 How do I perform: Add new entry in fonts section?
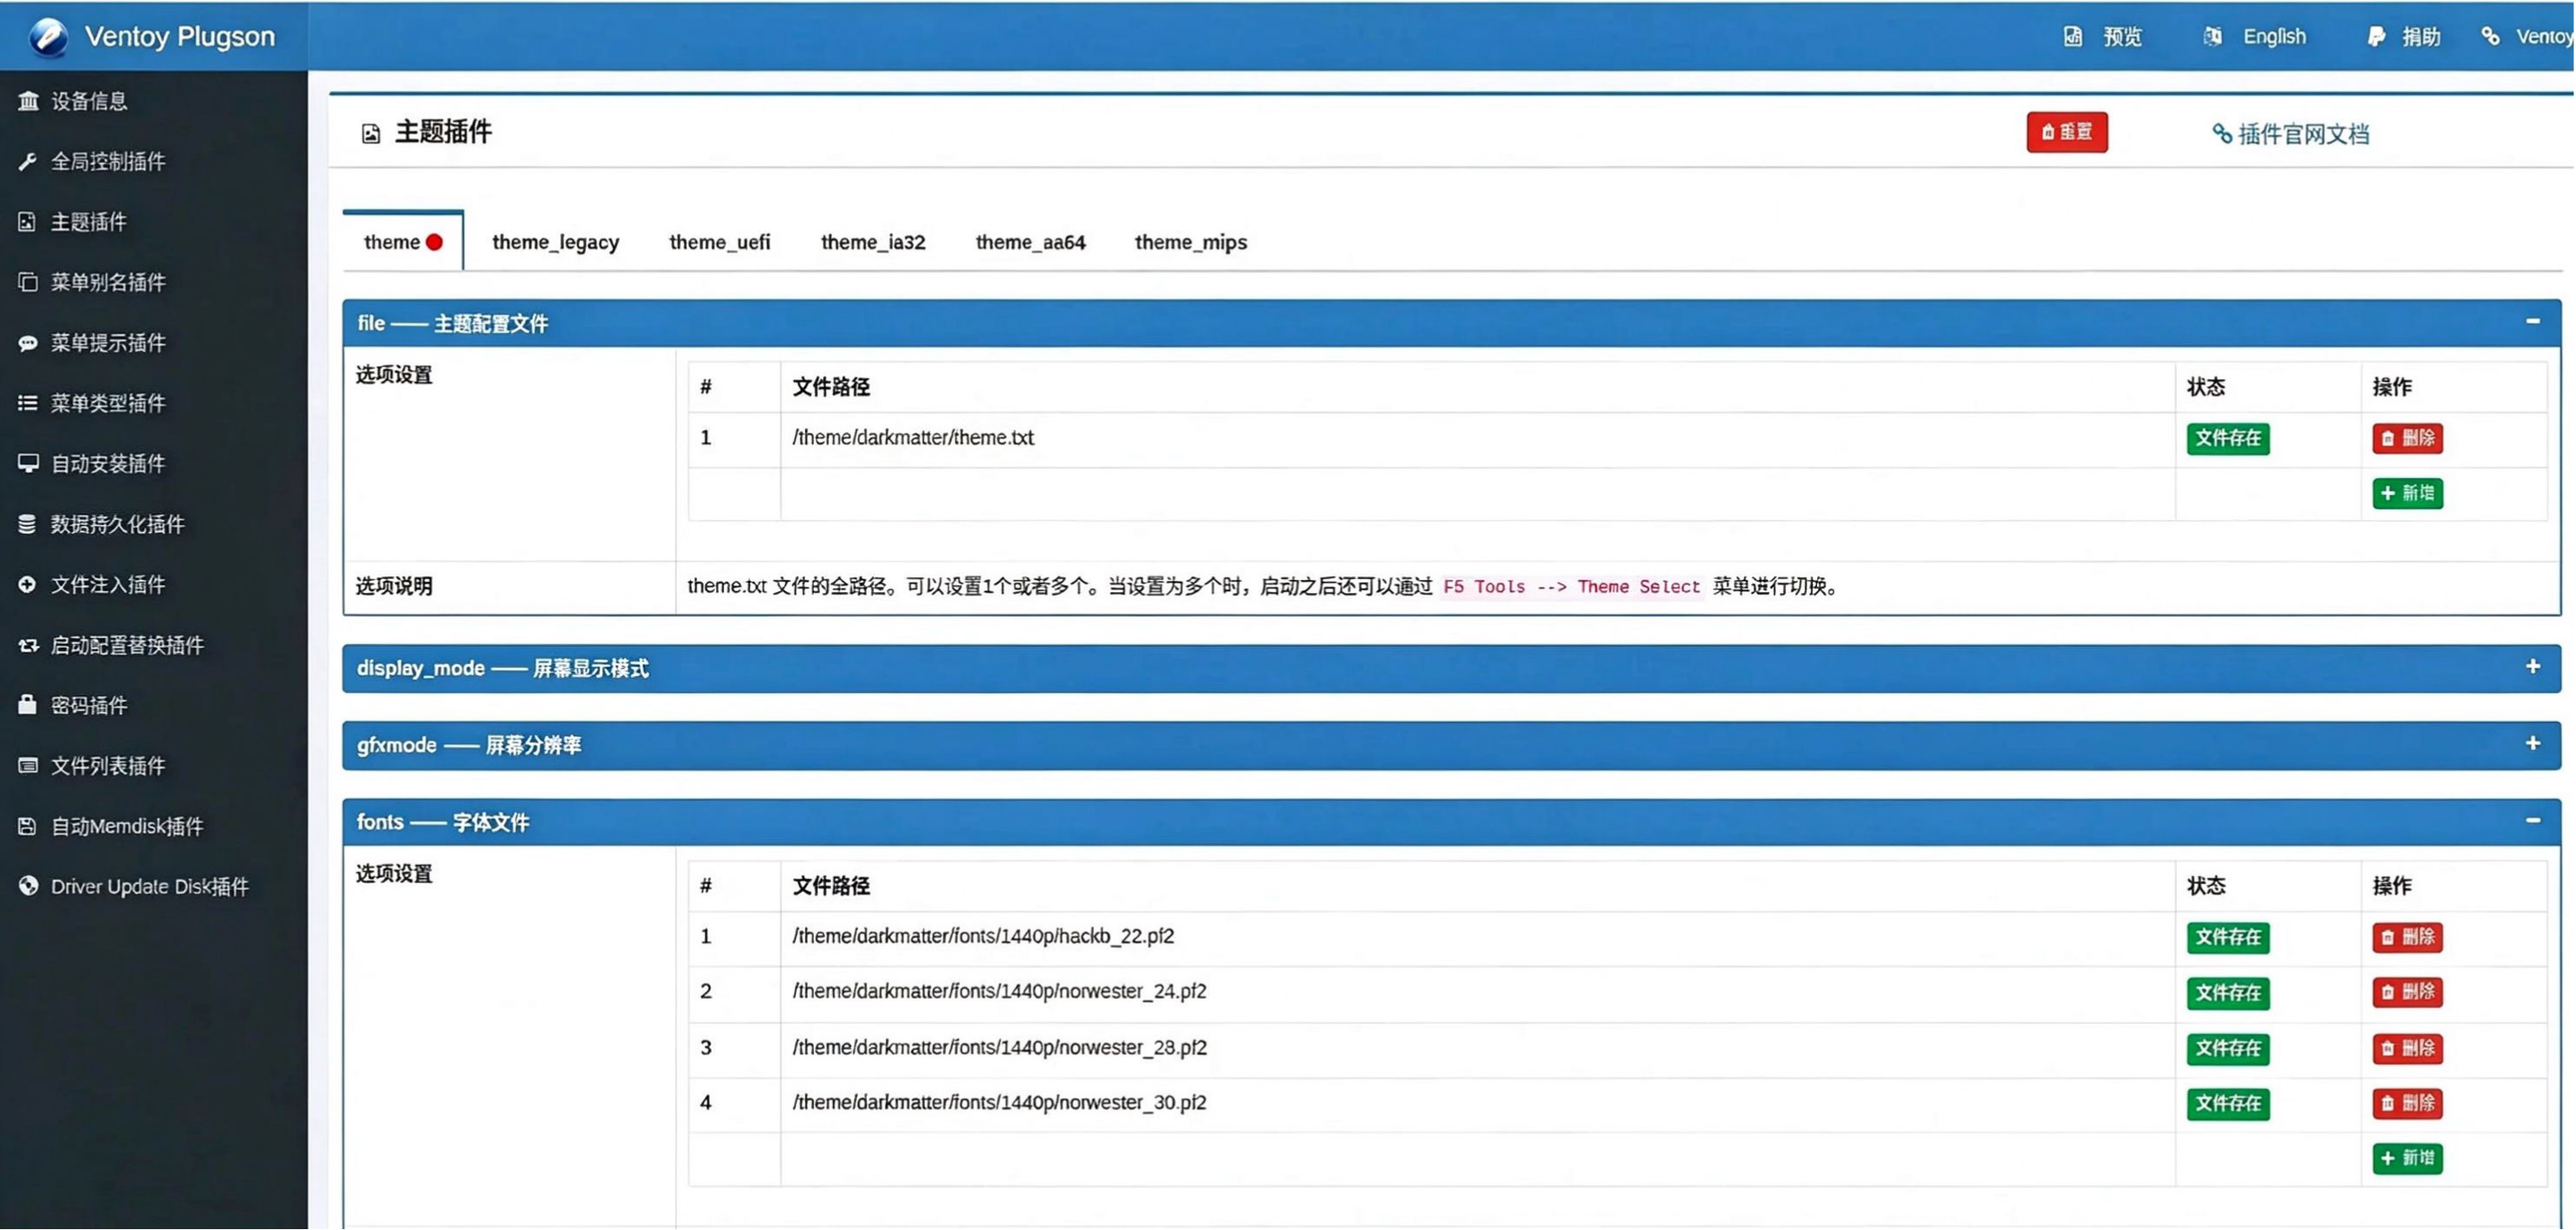(x=2408, y=1159)
